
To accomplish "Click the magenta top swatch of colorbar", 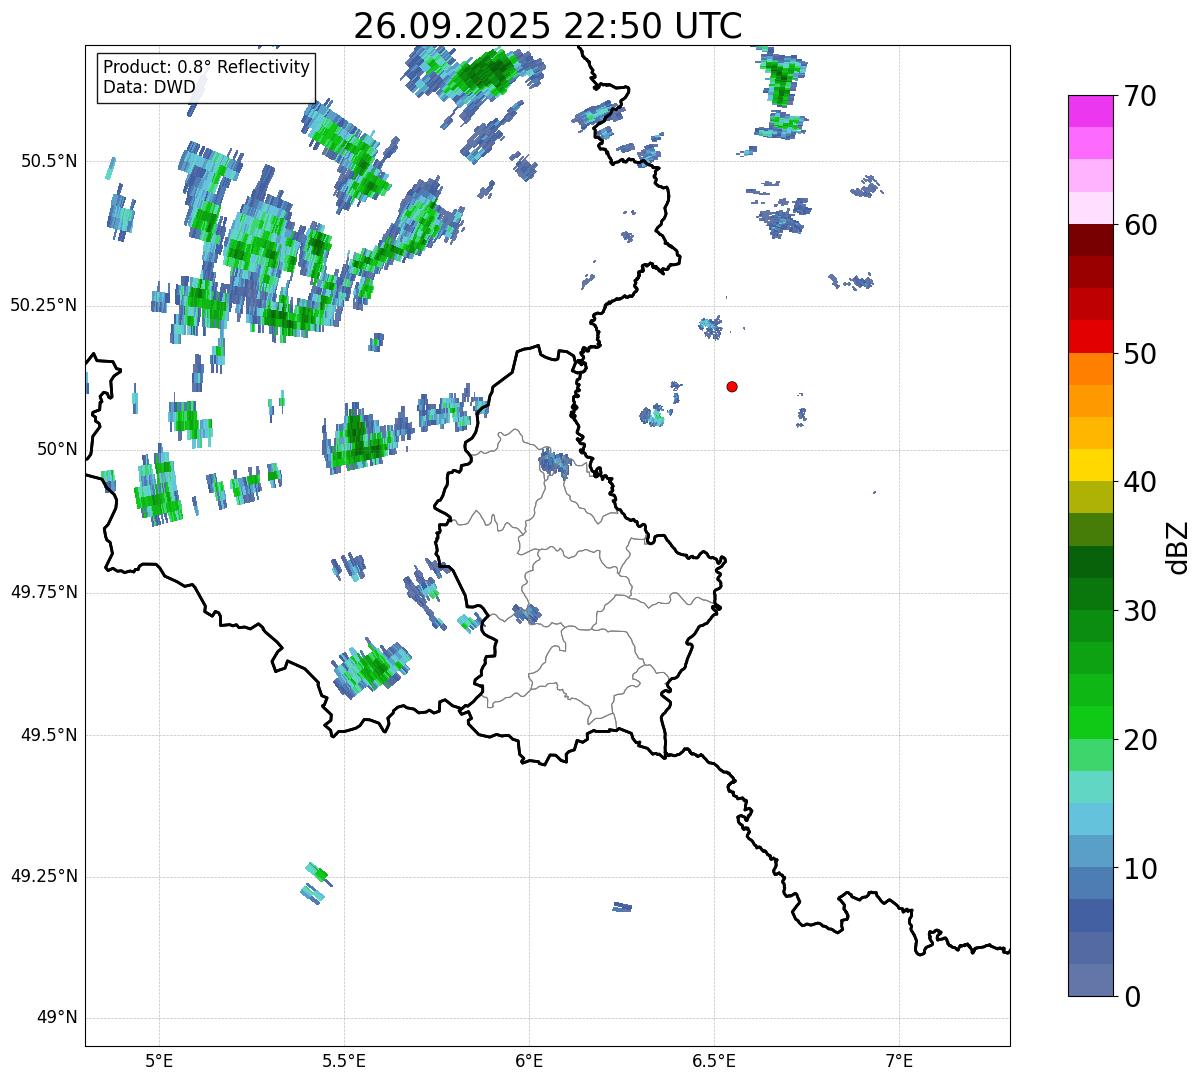I will (x=1090, y=111).
